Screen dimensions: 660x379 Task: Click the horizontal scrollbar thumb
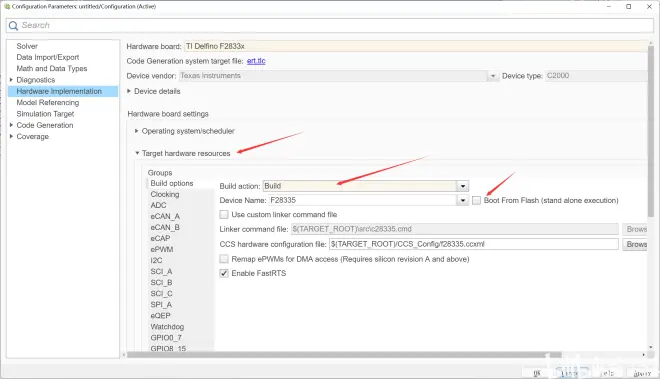pyautogui.click(x=344, y=355)
